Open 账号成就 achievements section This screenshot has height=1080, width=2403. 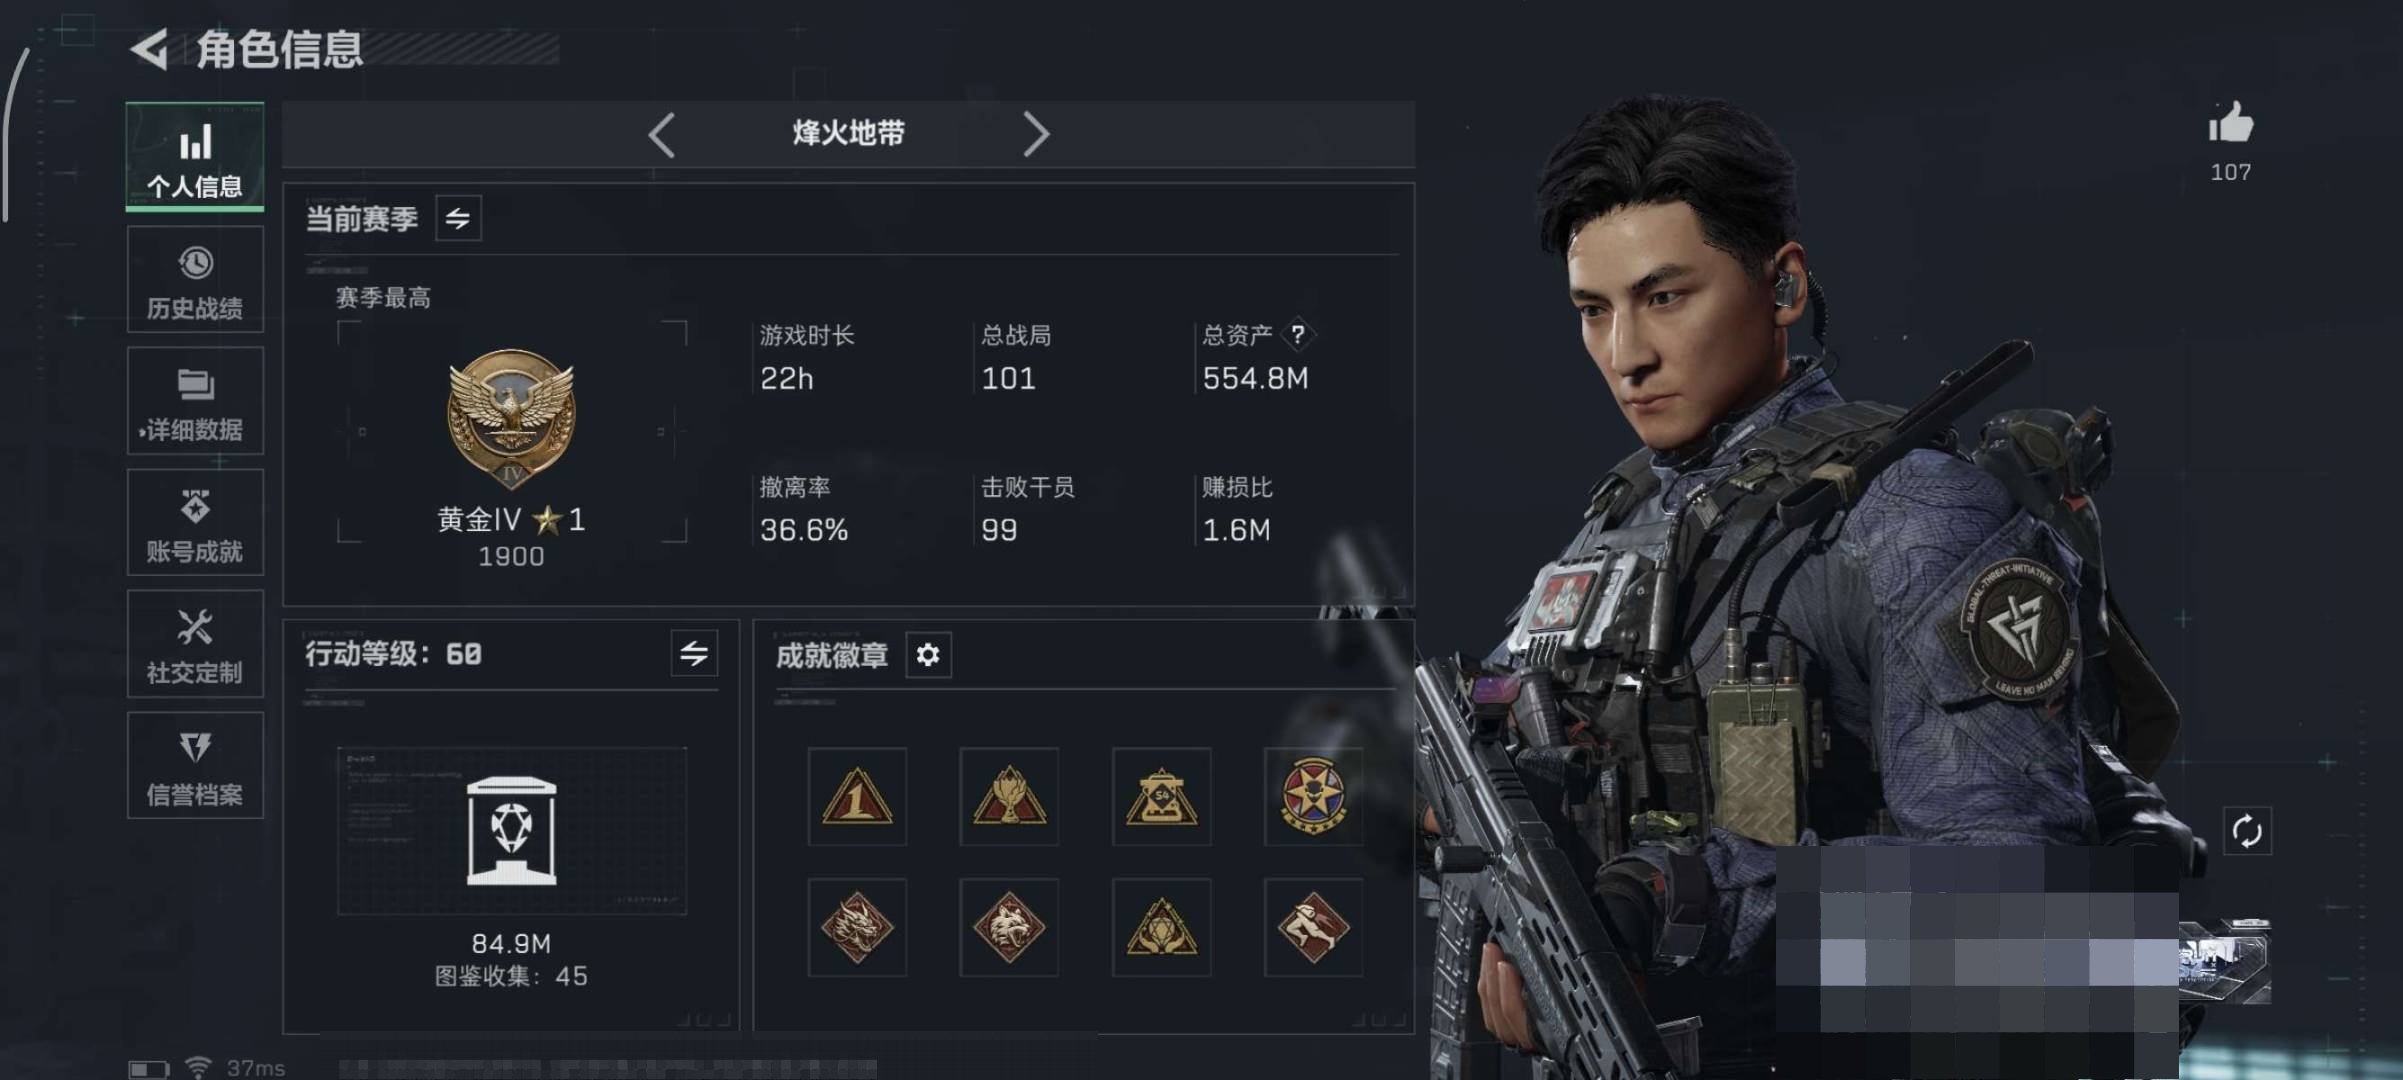pyautogui.click(x=195, y=522)
